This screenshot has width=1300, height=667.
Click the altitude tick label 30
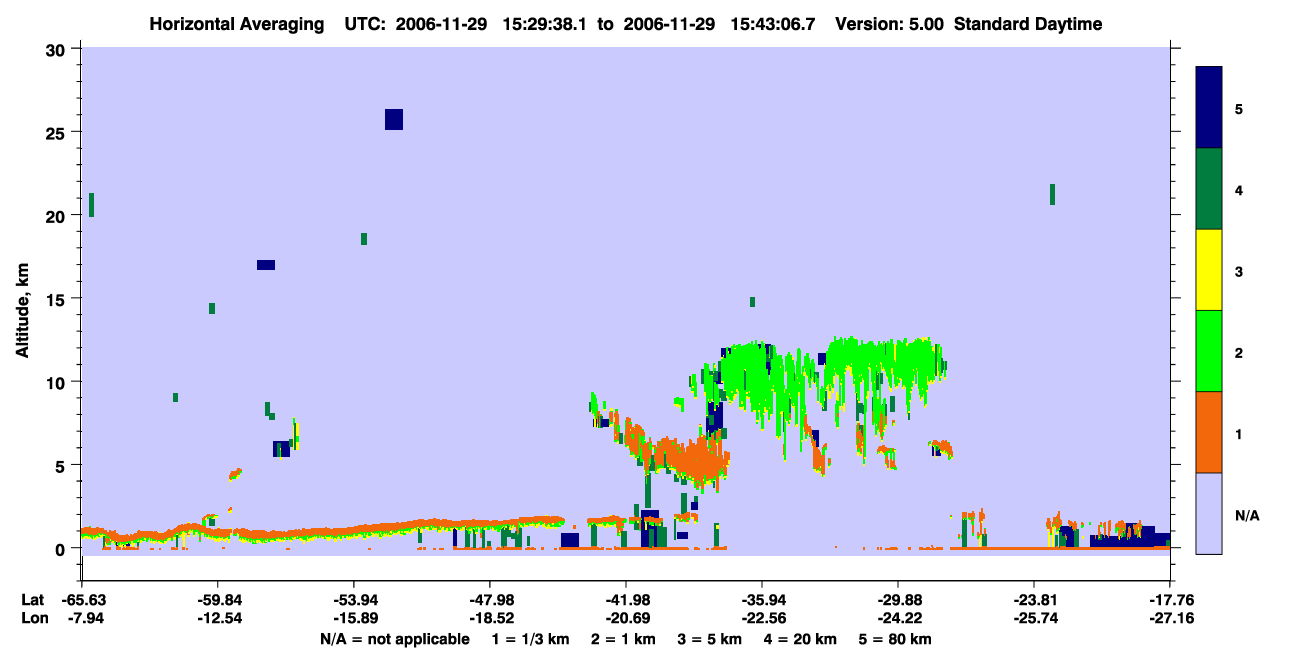tap(58, 49)
